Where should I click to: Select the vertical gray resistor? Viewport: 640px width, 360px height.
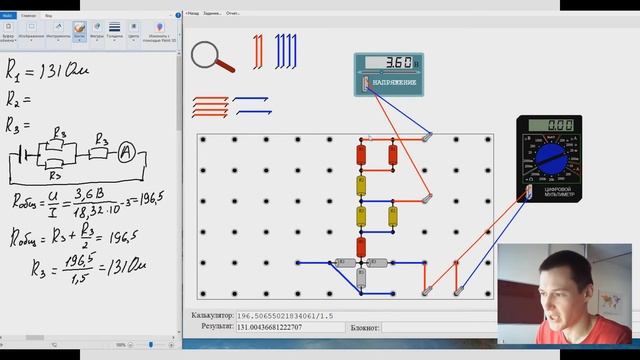point(361,278)
